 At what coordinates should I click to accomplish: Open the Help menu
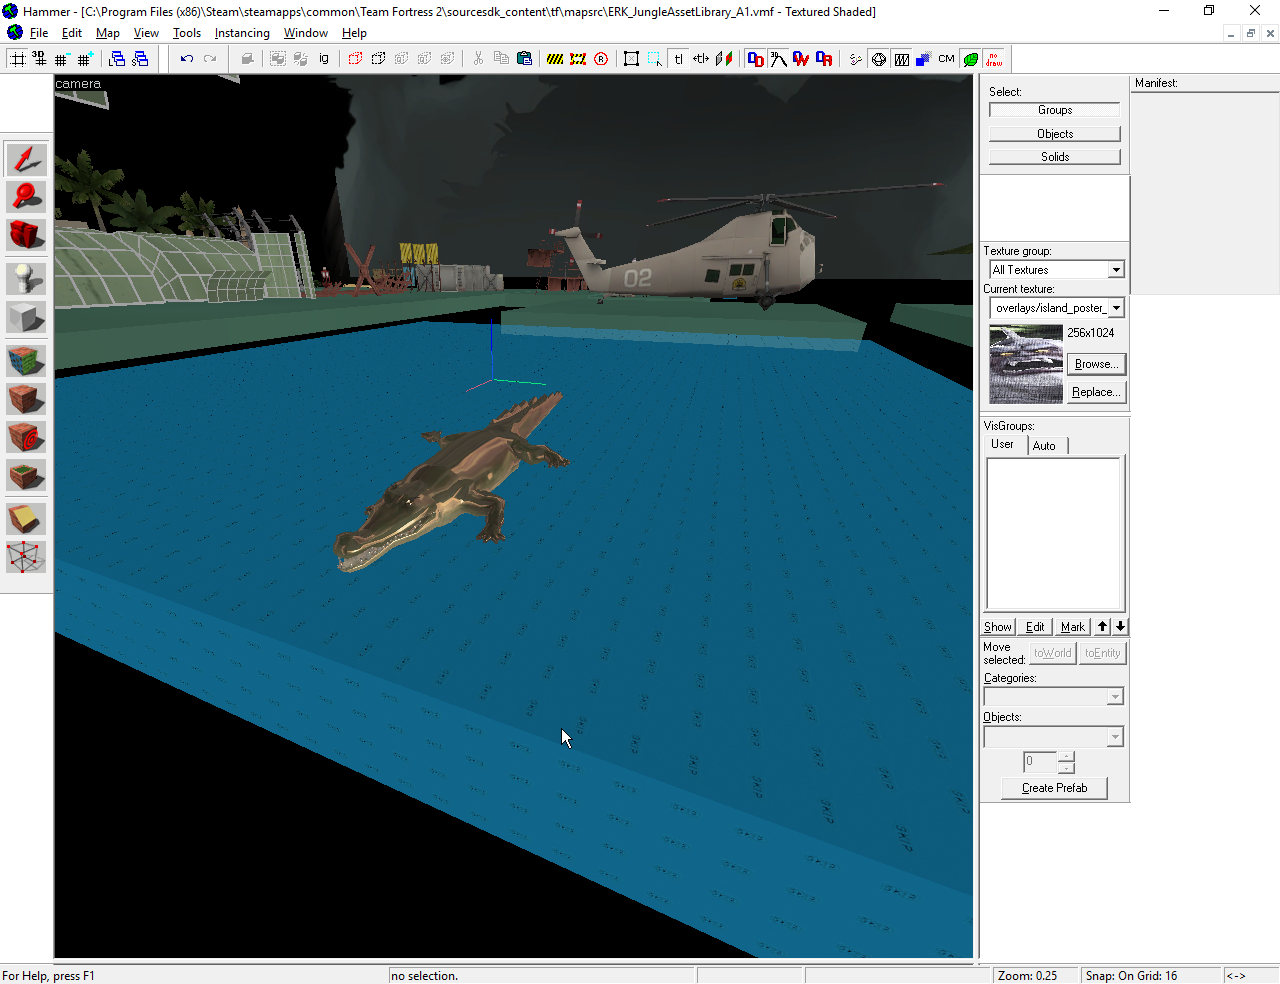pos(354,33)
